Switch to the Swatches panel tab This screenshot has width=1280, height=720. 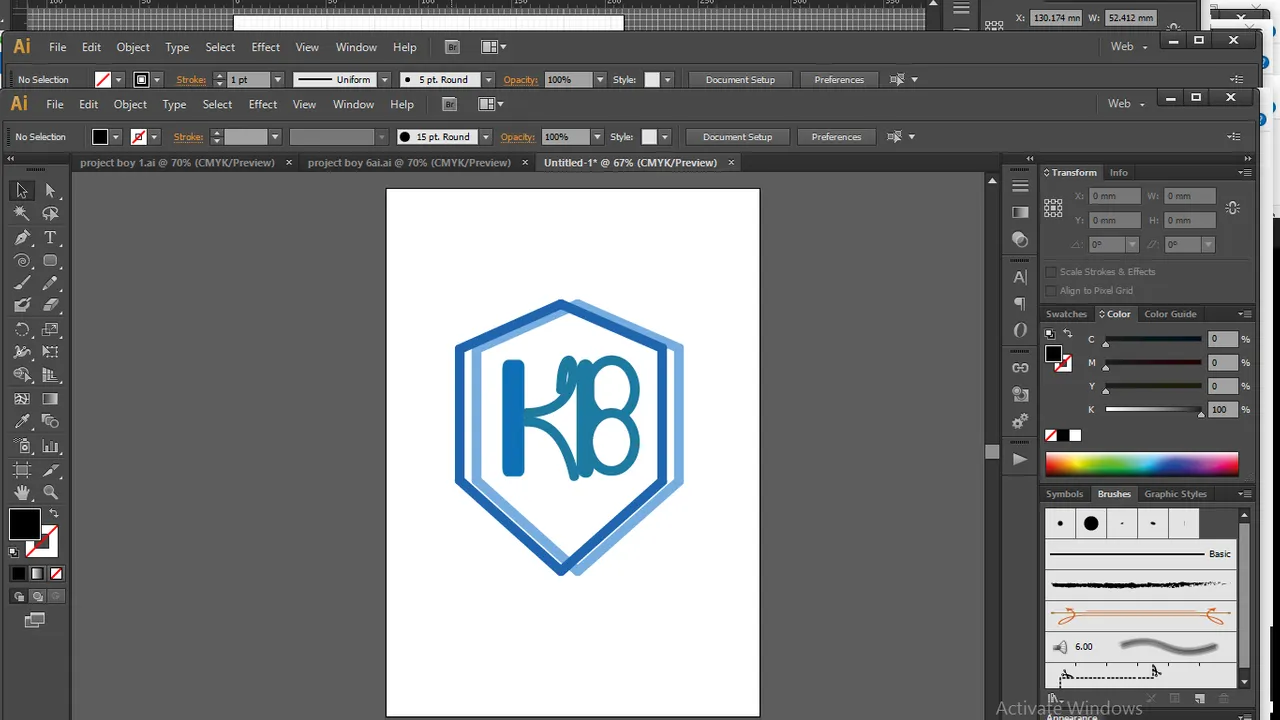pos(1066,314)
